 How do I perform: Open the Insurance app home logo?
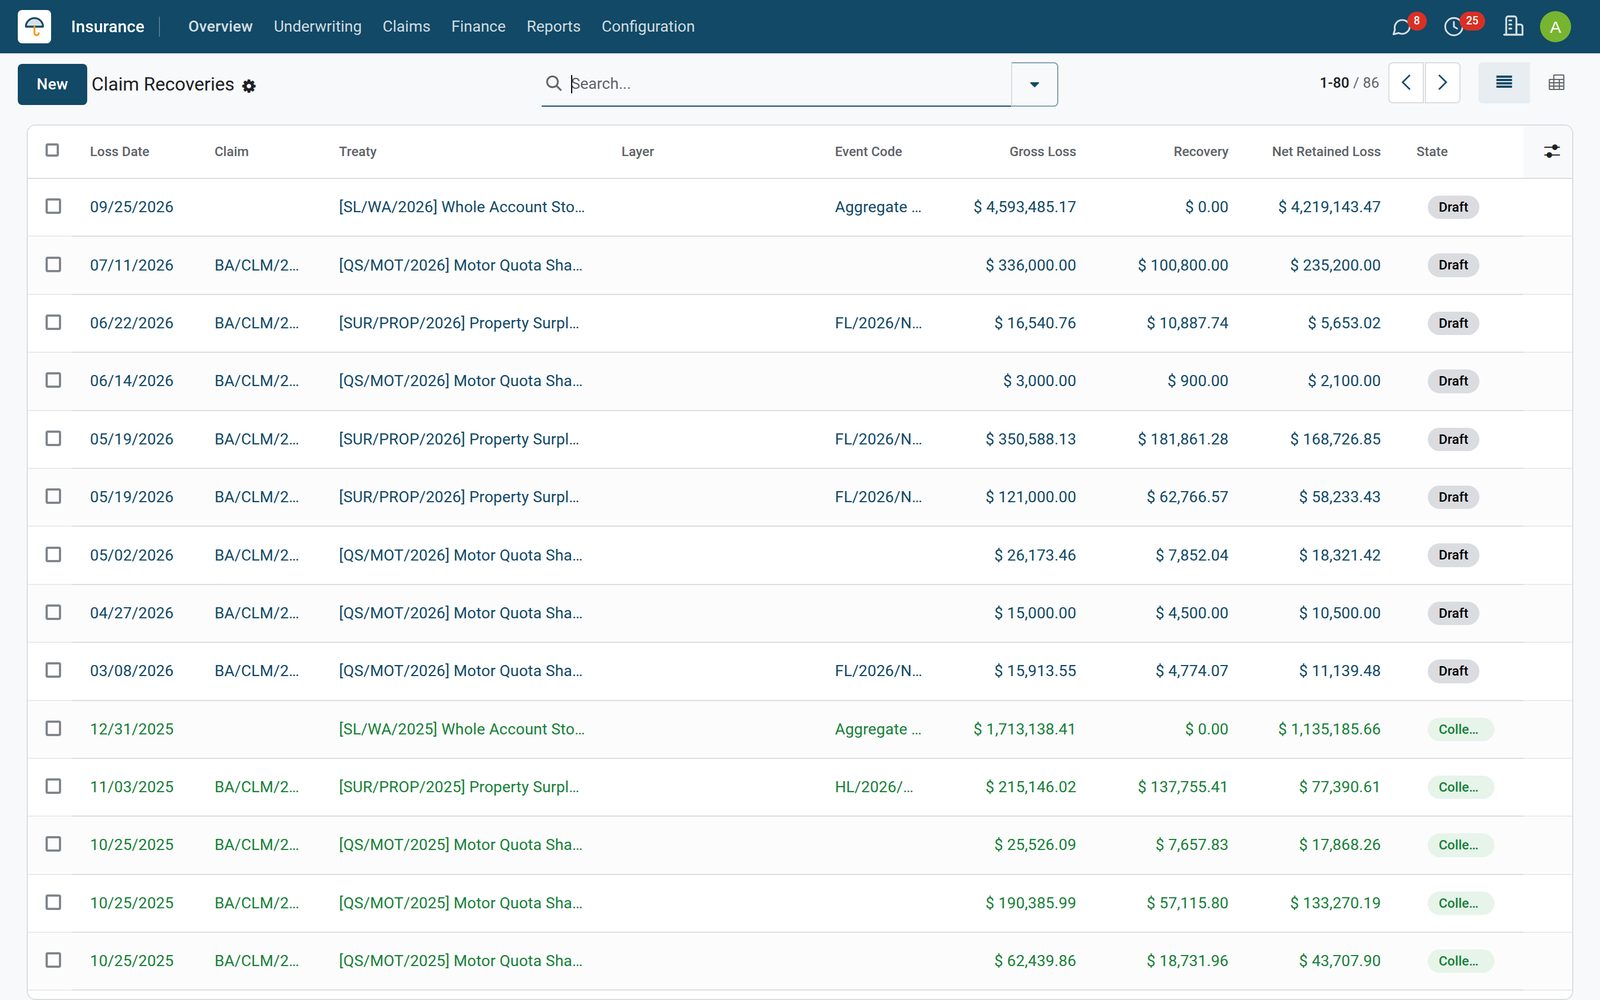point(34,26)
